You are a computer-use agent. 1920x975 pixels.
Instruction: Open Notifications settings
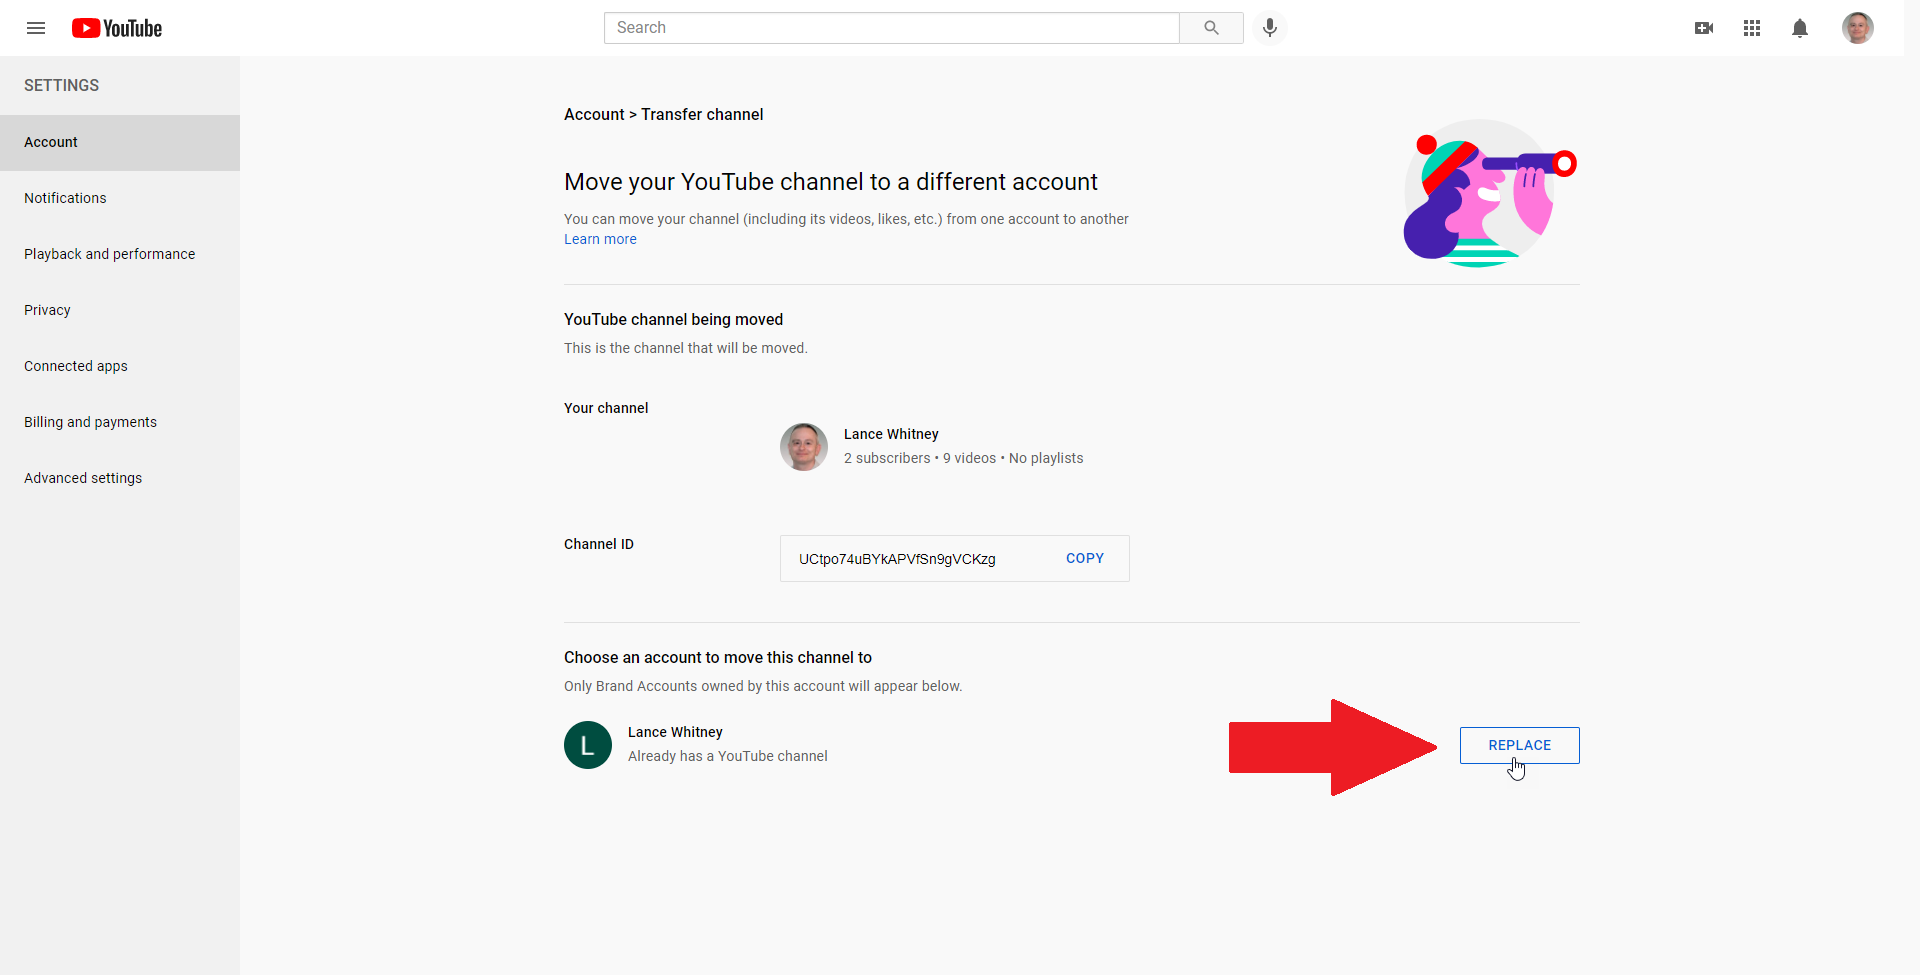click(x=120, y=198)
